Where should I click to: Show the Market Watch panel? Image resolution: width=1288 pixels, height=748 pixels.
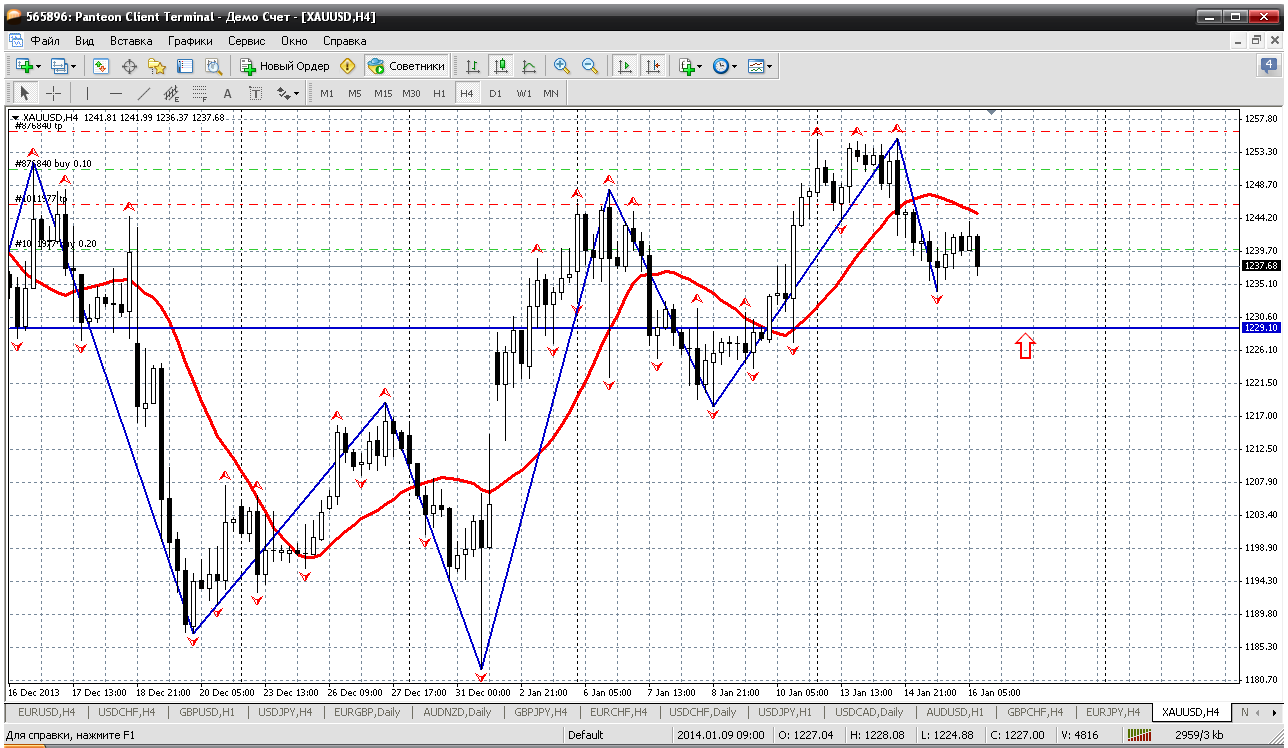pyautogui.click(x=101, y=66)
